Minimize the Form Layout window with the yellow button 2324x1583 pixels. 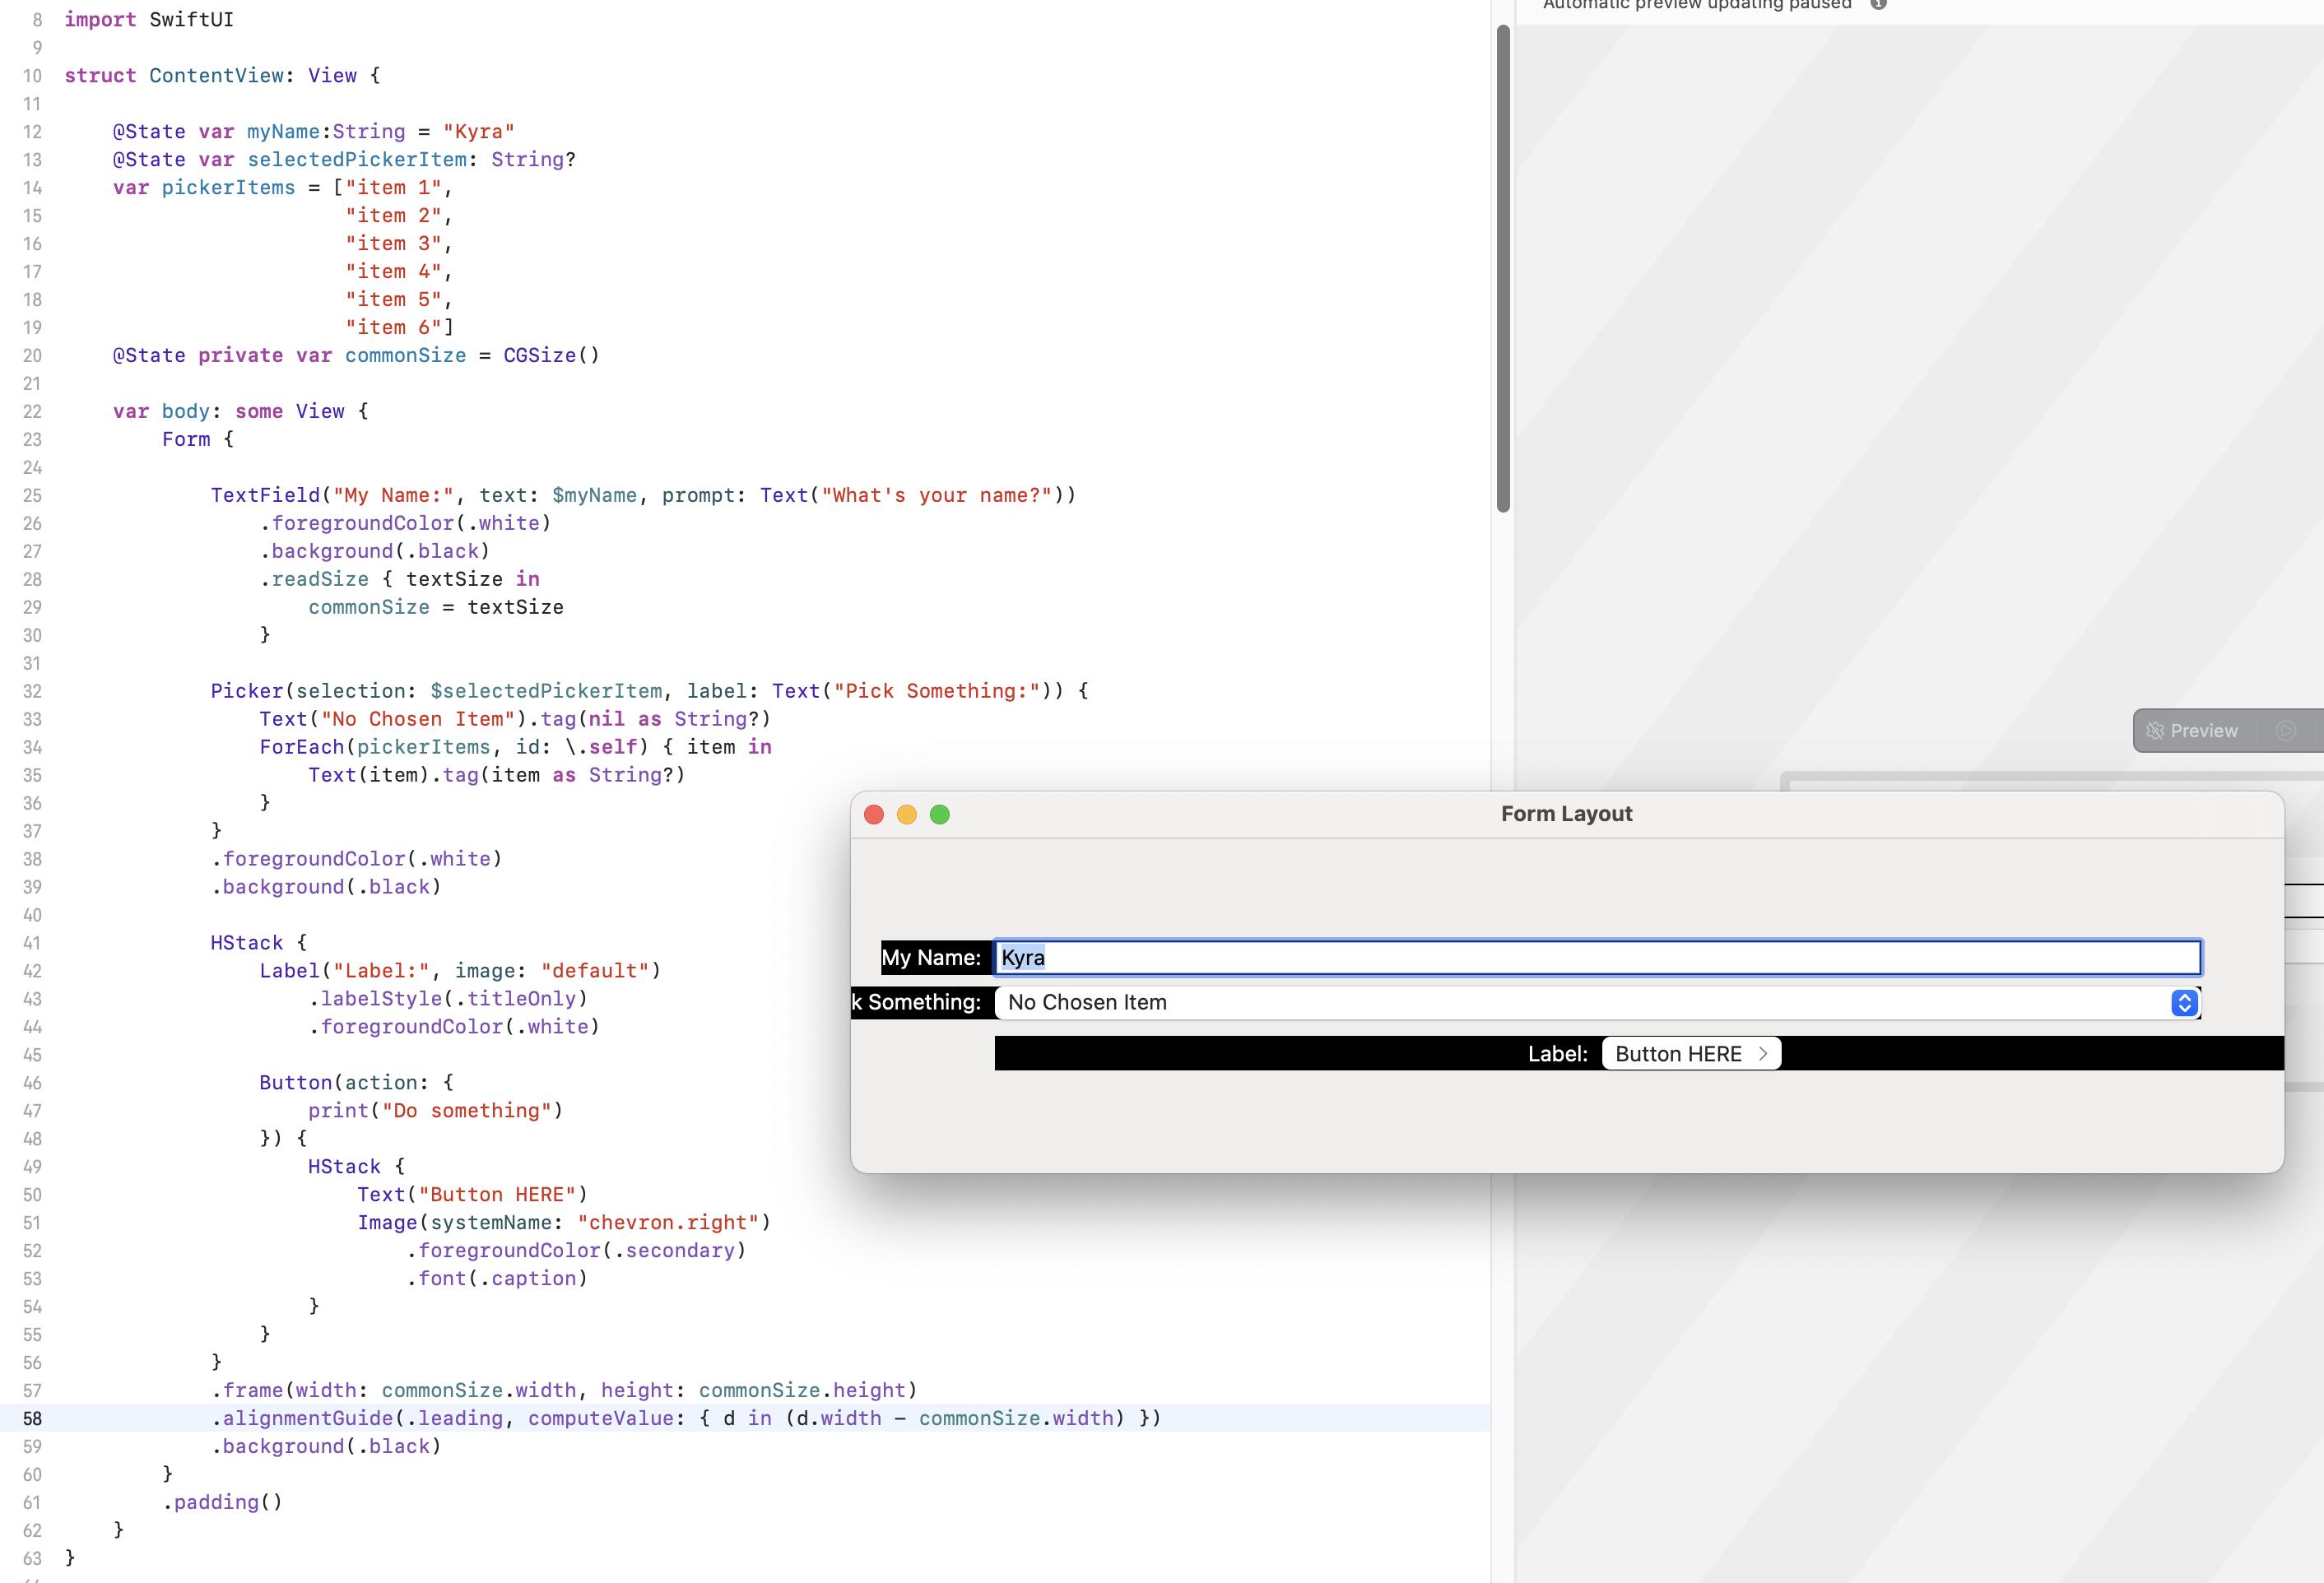point(906,814)
